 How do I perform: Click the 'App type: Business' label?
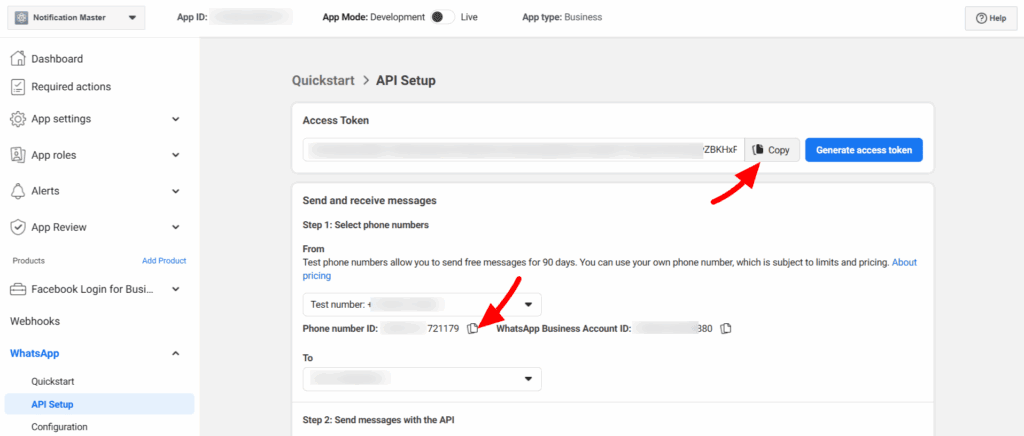coord(562,17)
